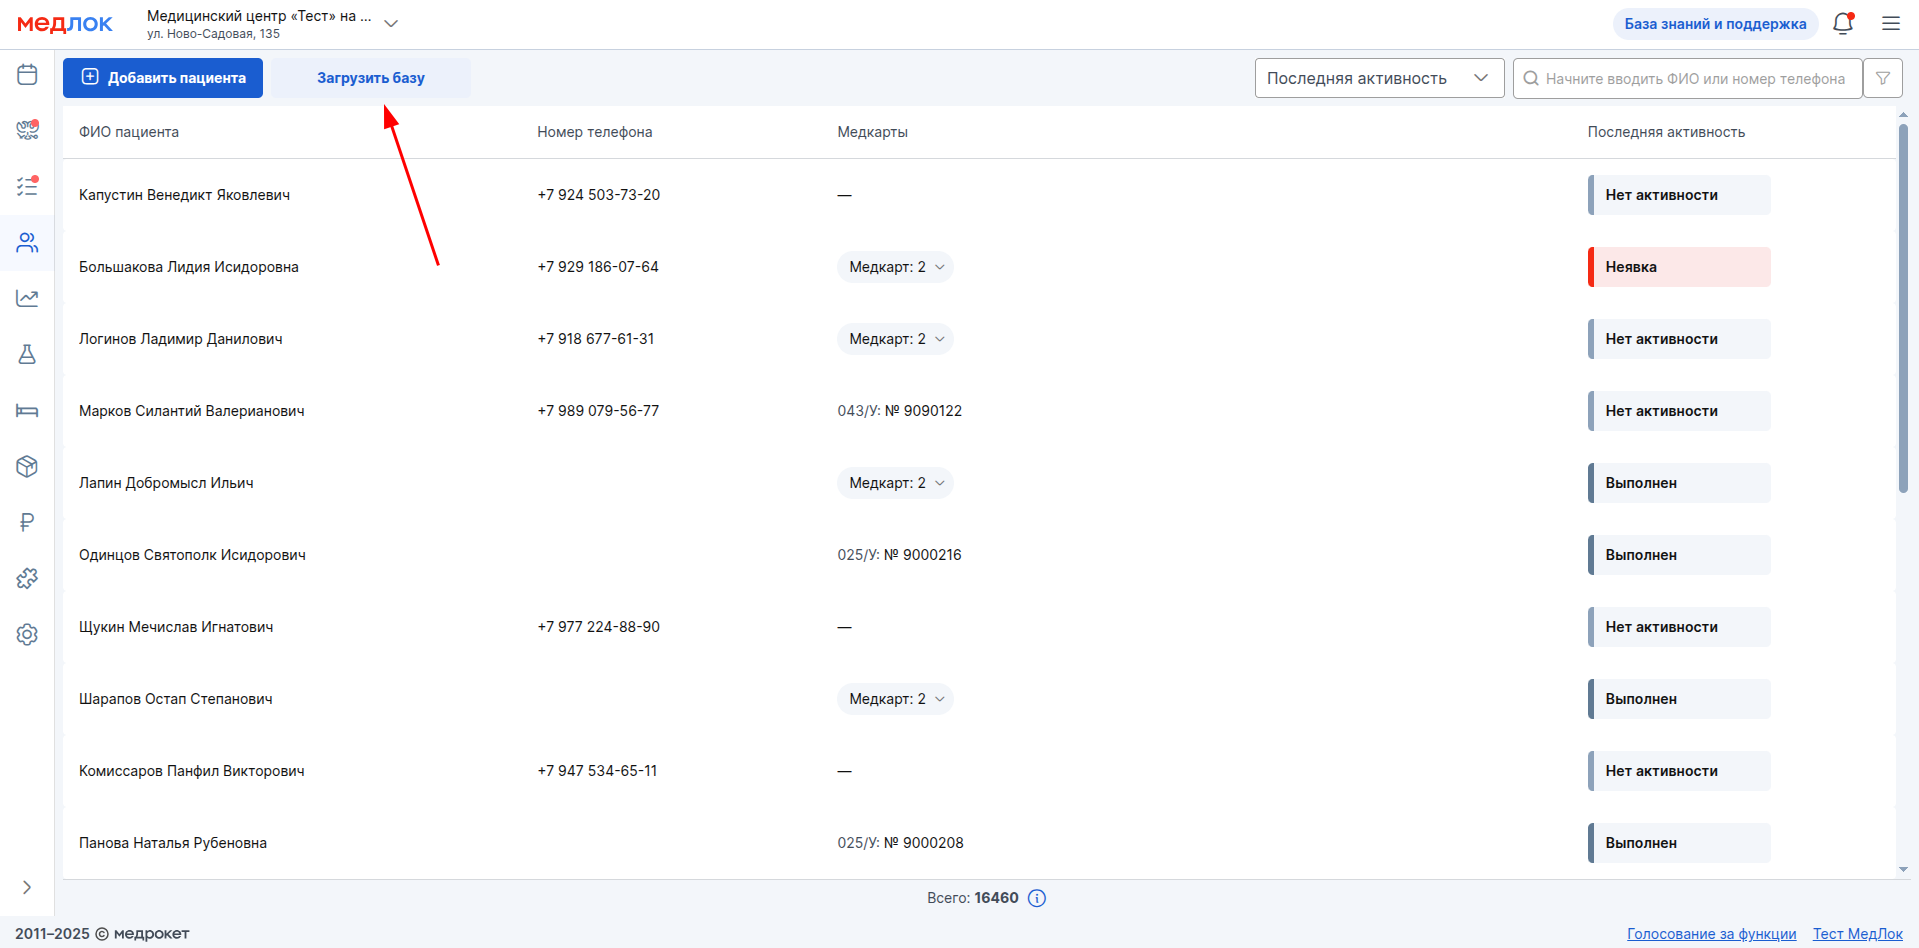Open База знаний и поддержка
Screen dimensions: 1919x948
point(1715,24)
